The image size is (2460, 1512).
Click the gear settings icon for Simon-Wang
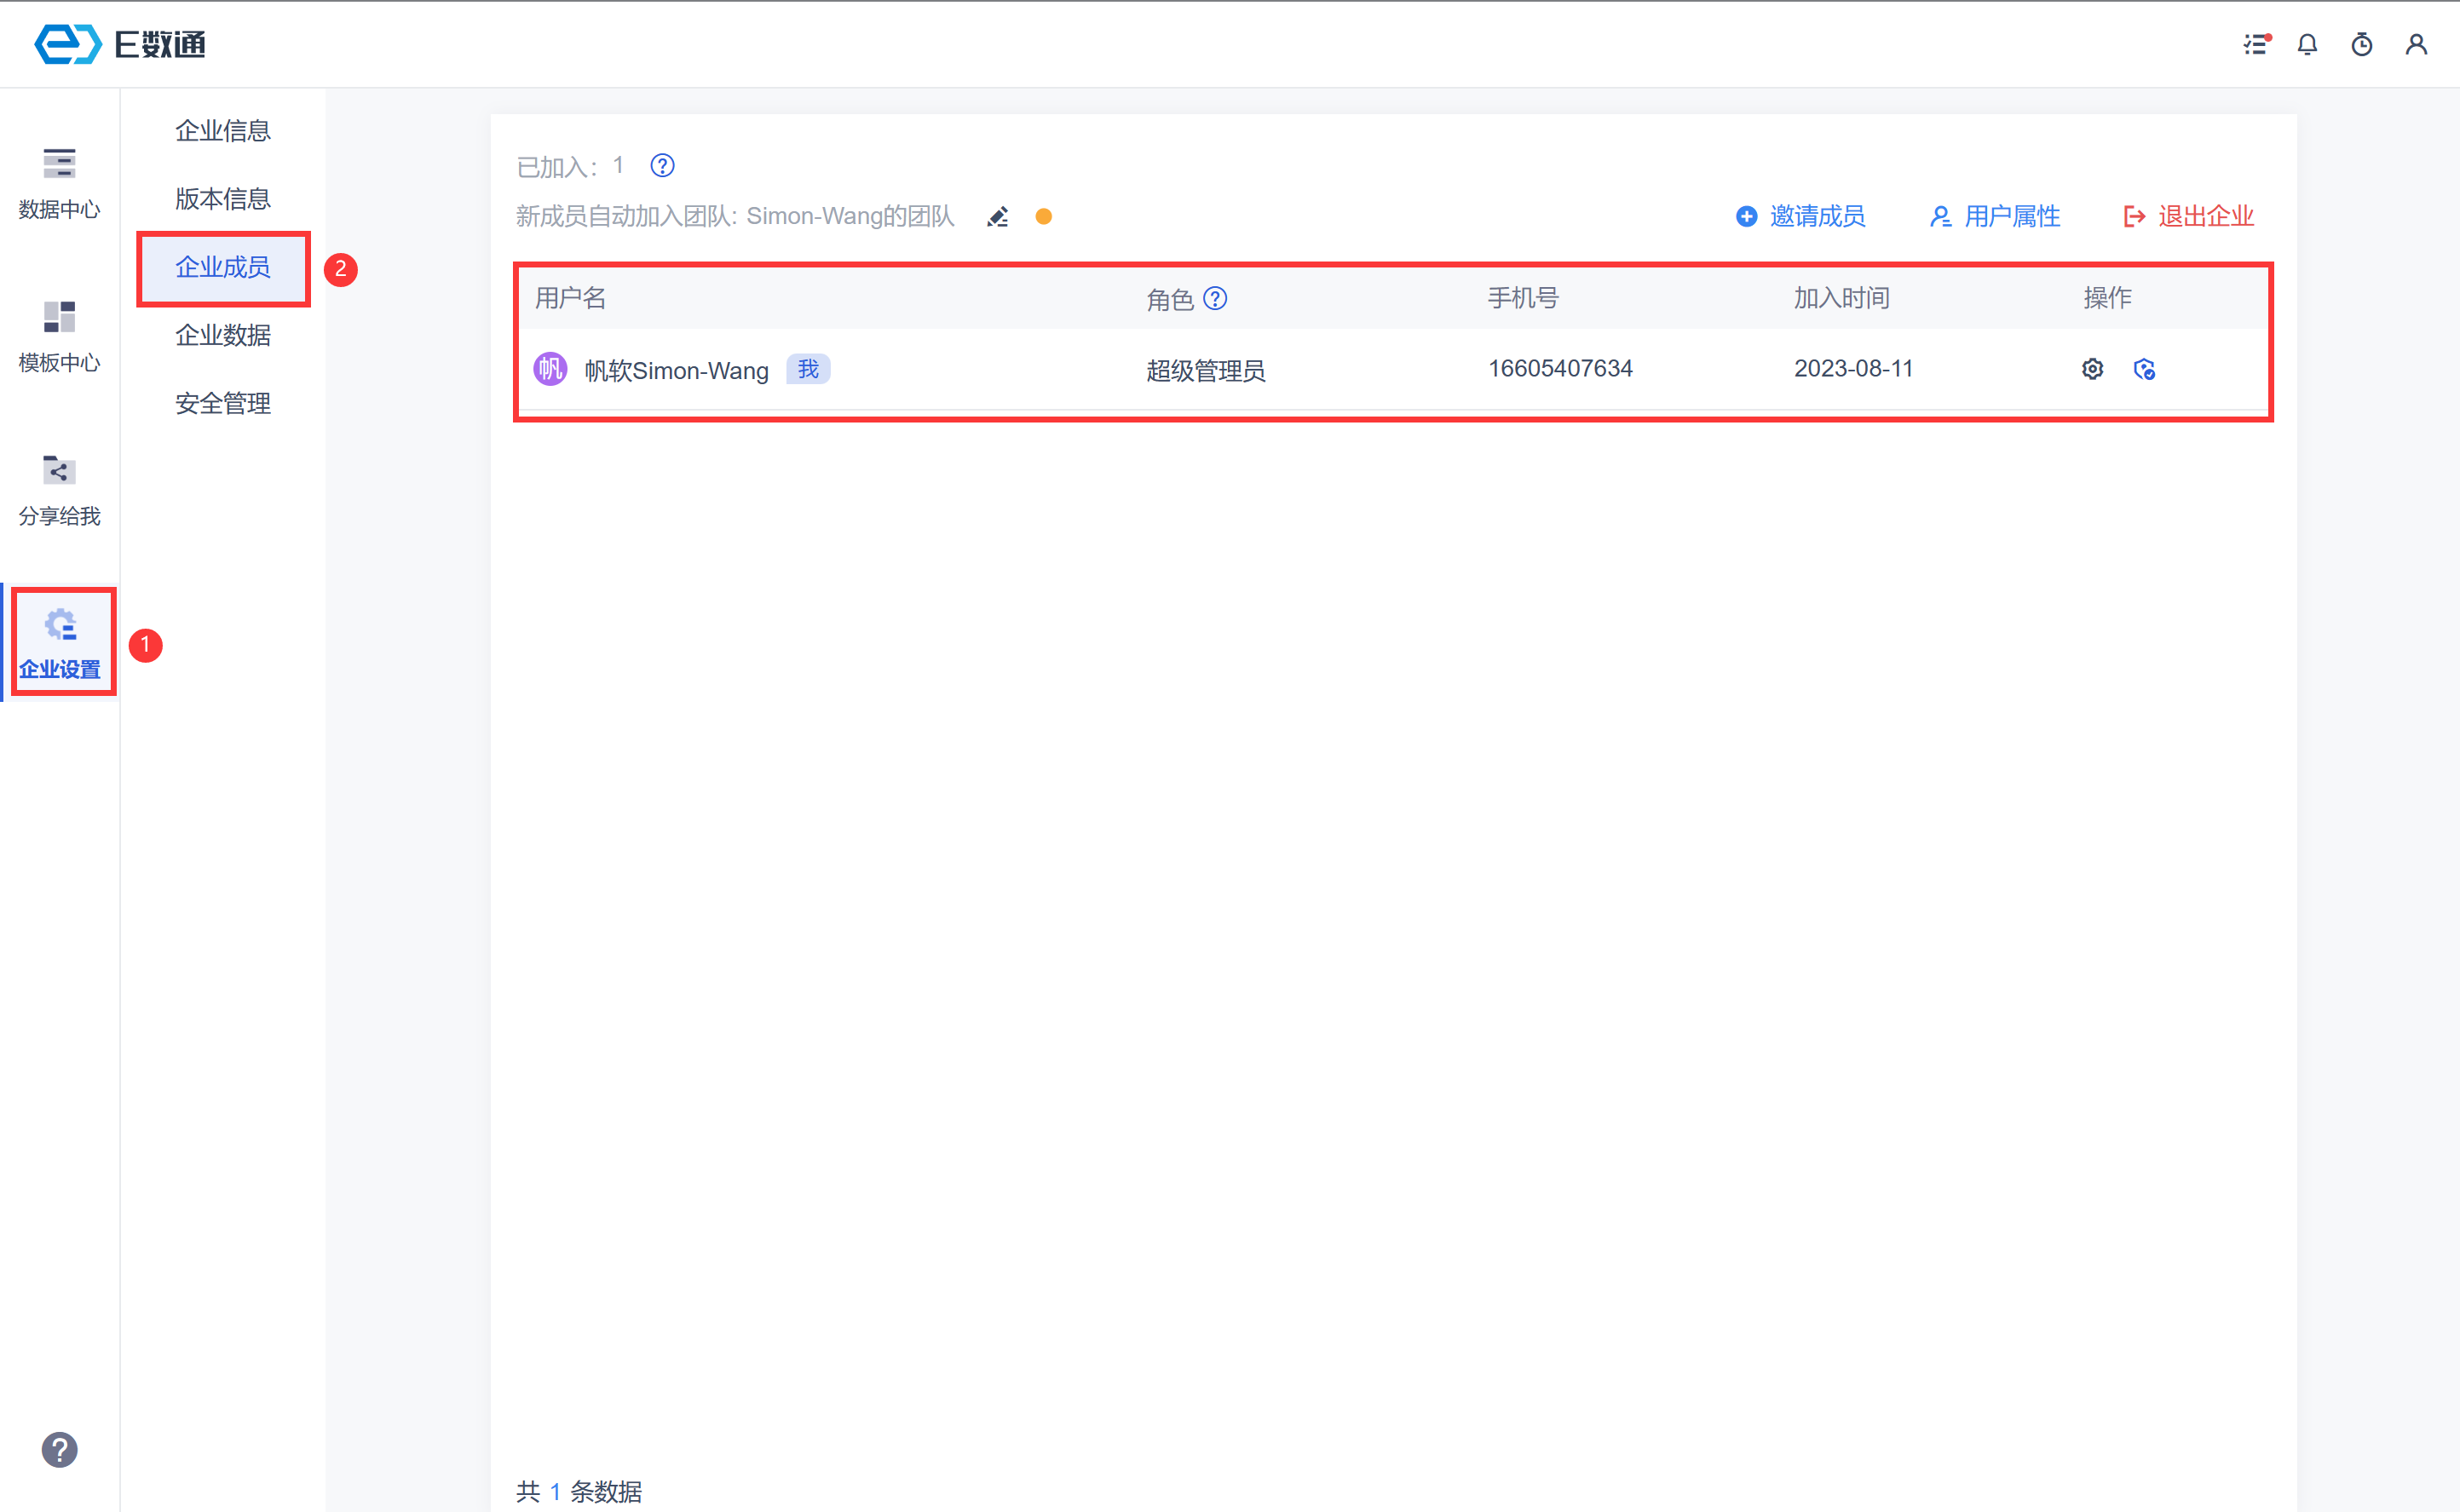[2092, 369]
